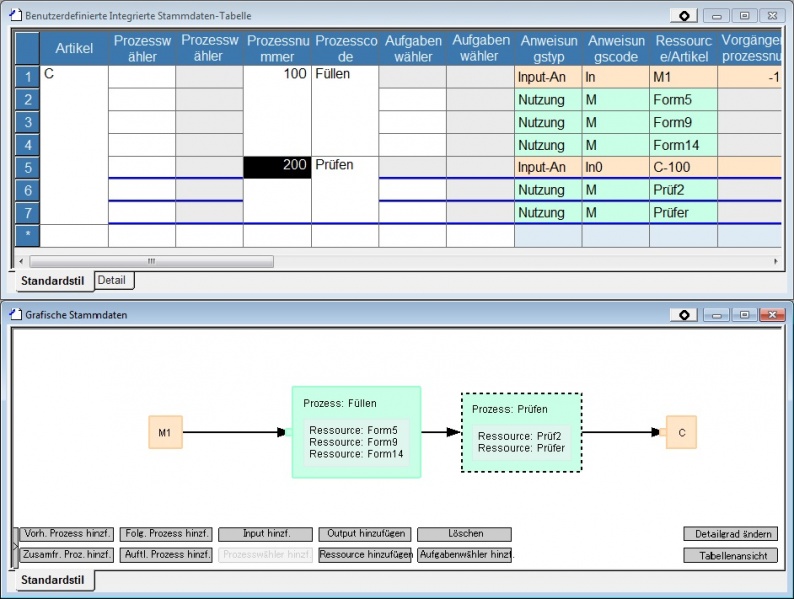The height and width of the screenshot is (599, 794).
Task: Click the Vorh. Prozess hinzf. button
Action: [68, 534]
